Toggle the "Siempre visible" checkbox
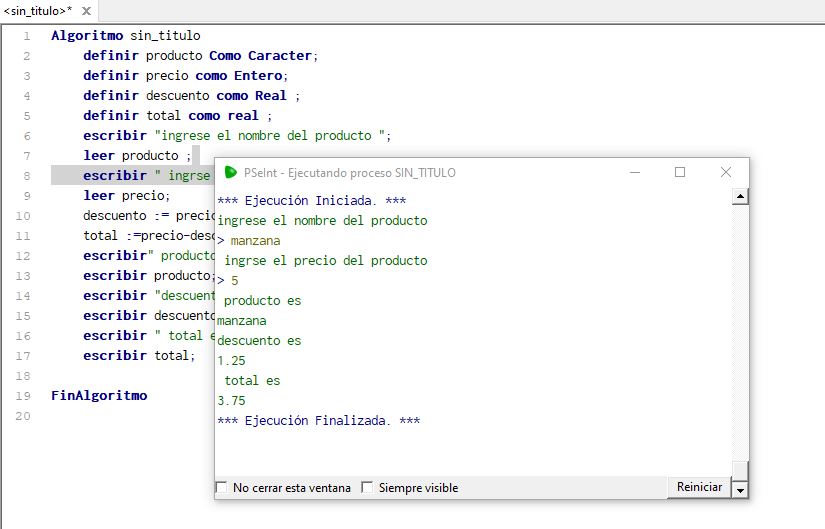This screenshot has width=825, height=529. (367, 488)
